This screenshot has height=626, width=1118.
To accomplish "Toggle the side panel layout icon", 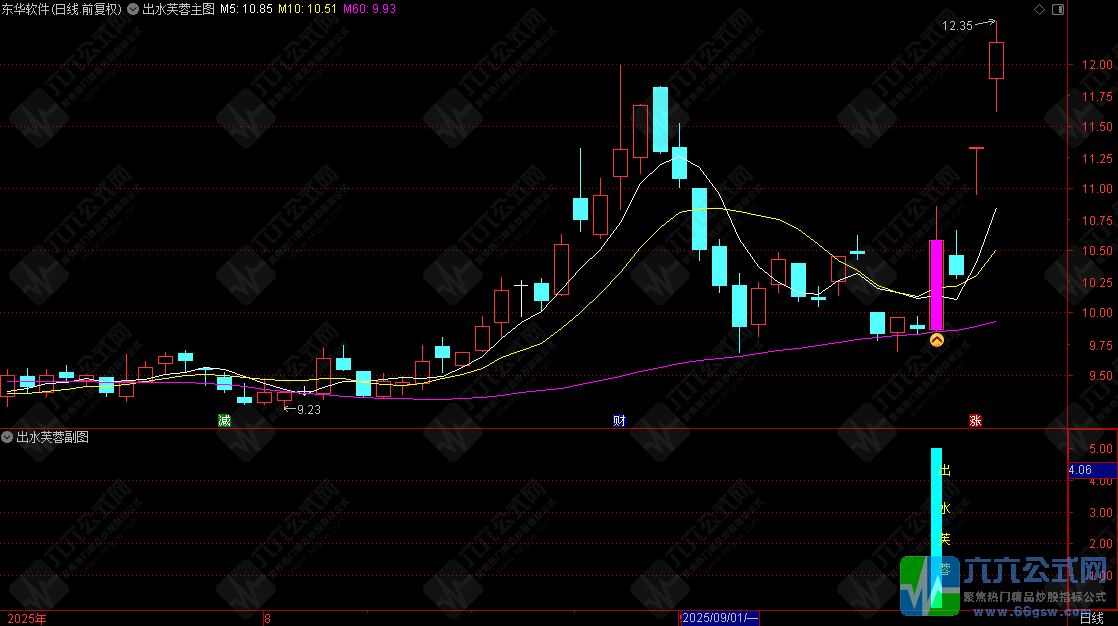I will [1058, 9].
